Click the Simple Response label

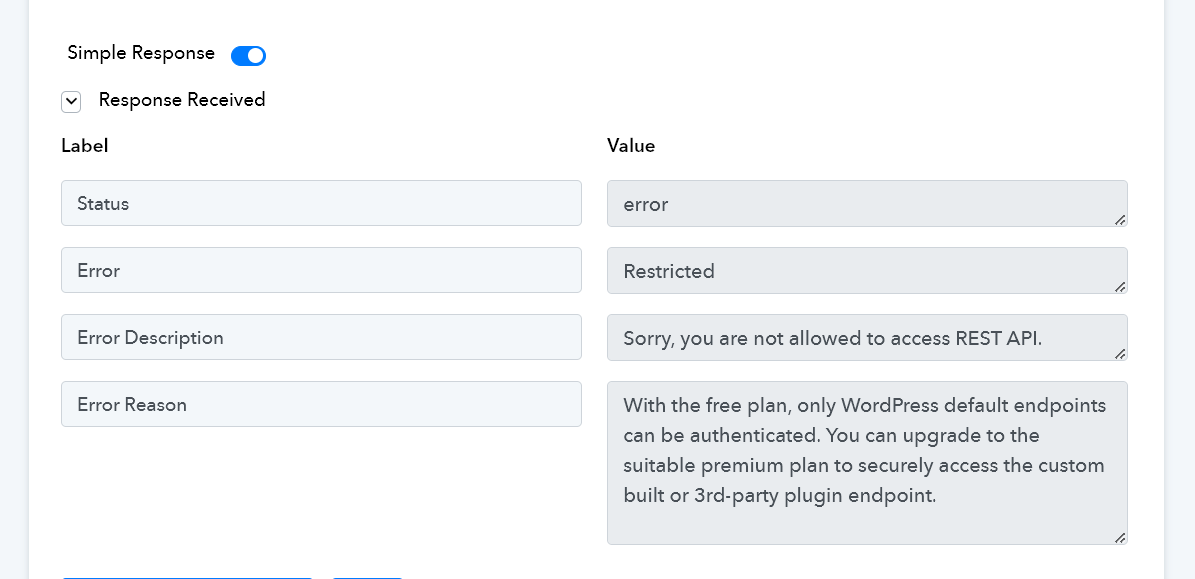pos(141,53)
